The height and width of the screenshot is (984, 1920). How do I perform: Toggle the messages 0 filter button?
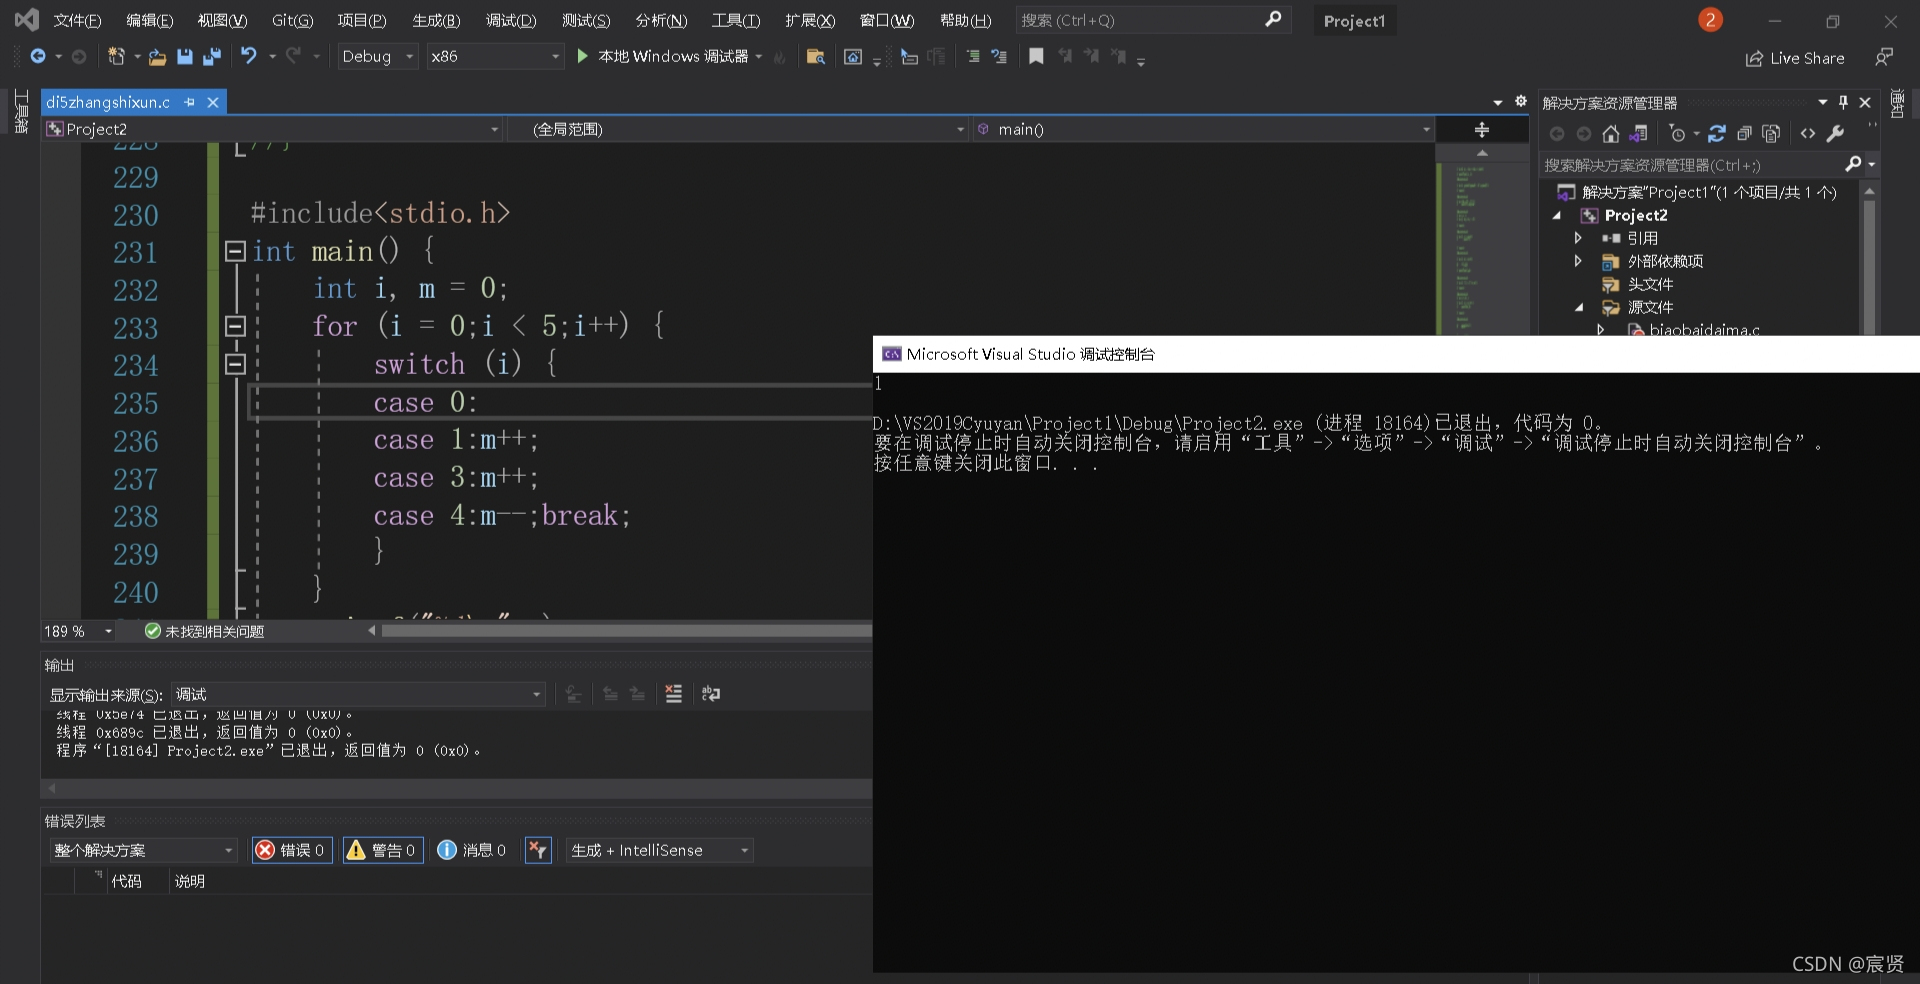[x=472, y=850]
